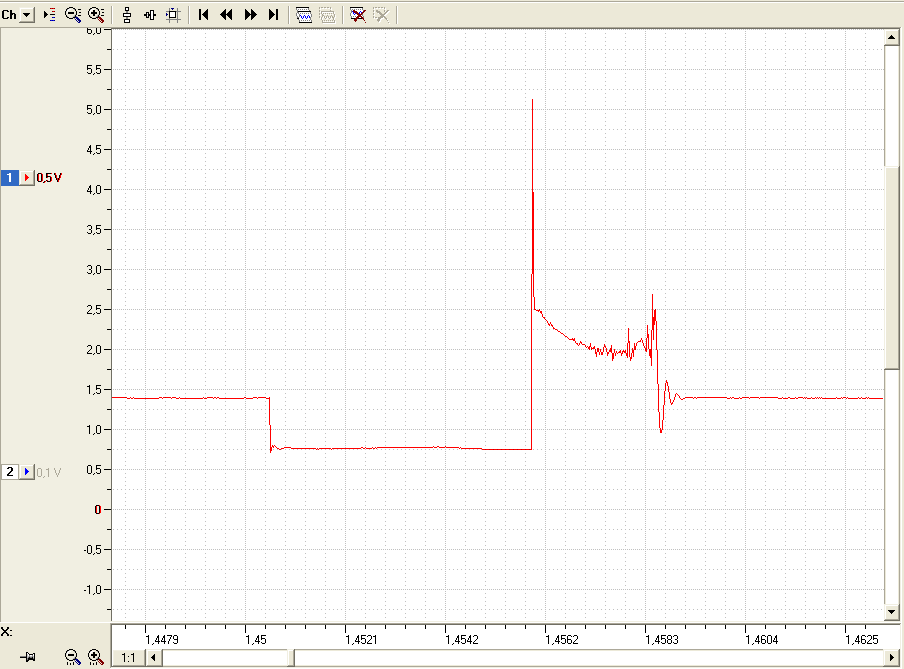Click the channel list marker icon
Viewport: 904px width, 669px height.
pos(50,15)
